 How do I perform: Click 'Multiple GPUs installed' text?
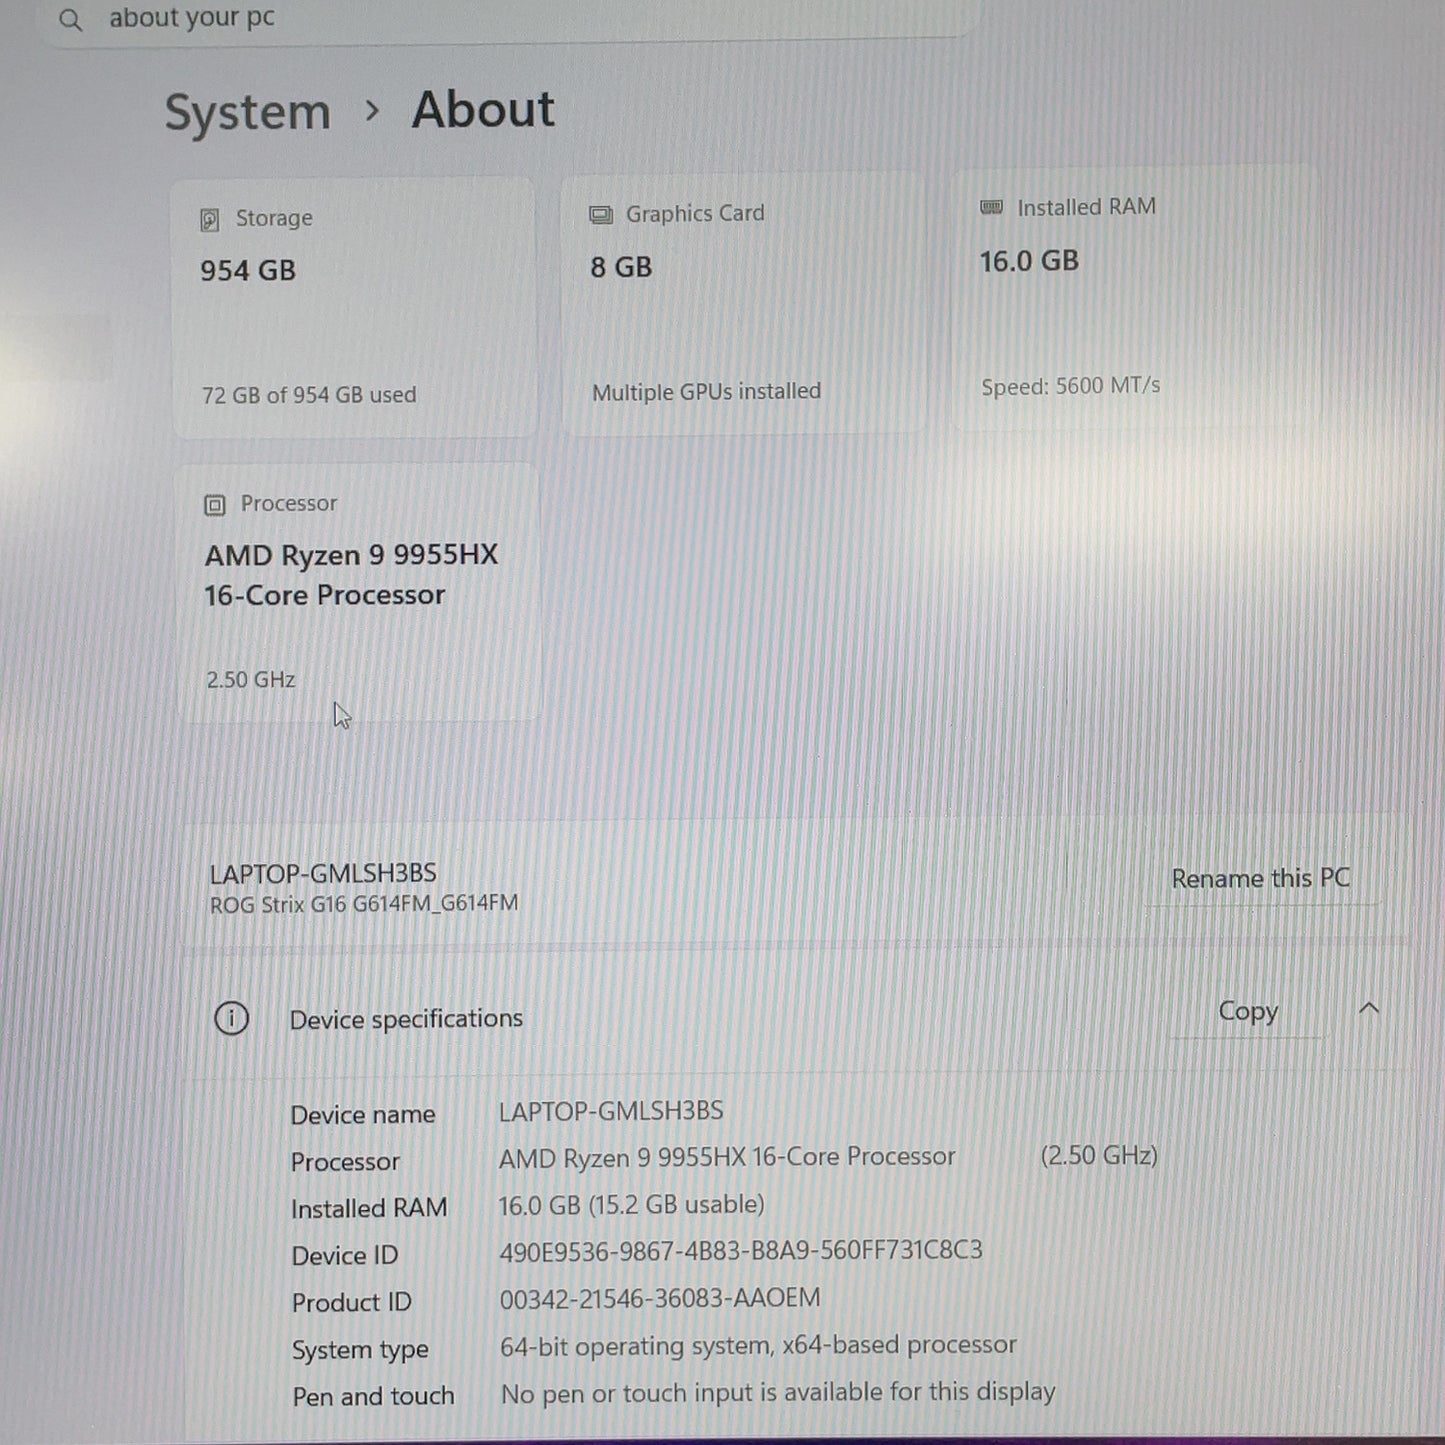click(x=706, y=392)
